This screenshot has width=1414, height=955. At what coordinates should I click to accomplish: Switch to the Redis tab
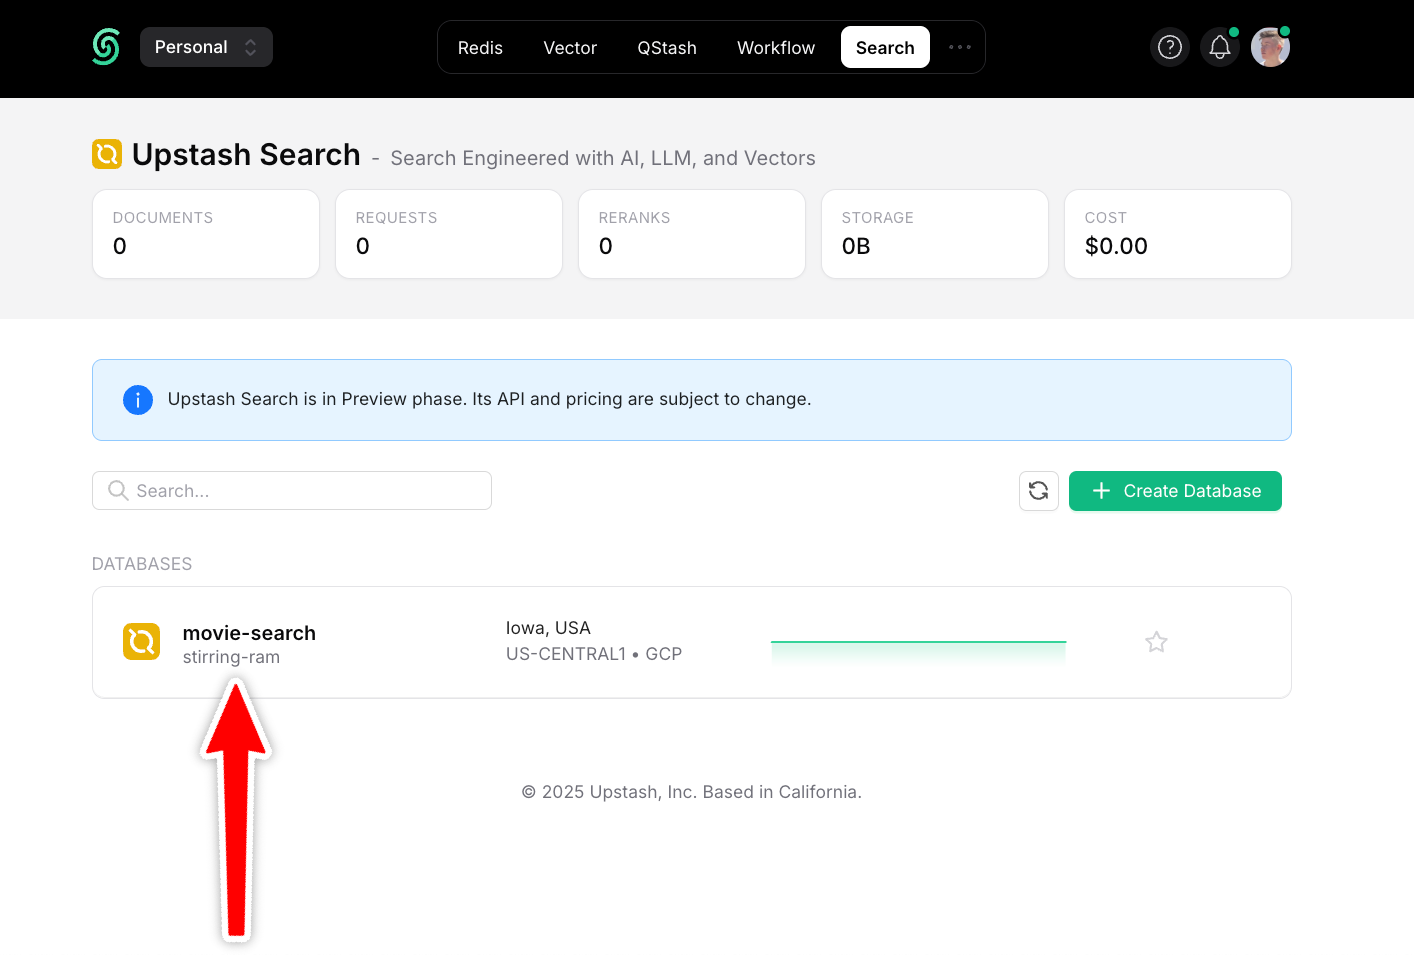click(x=480, y=47)
